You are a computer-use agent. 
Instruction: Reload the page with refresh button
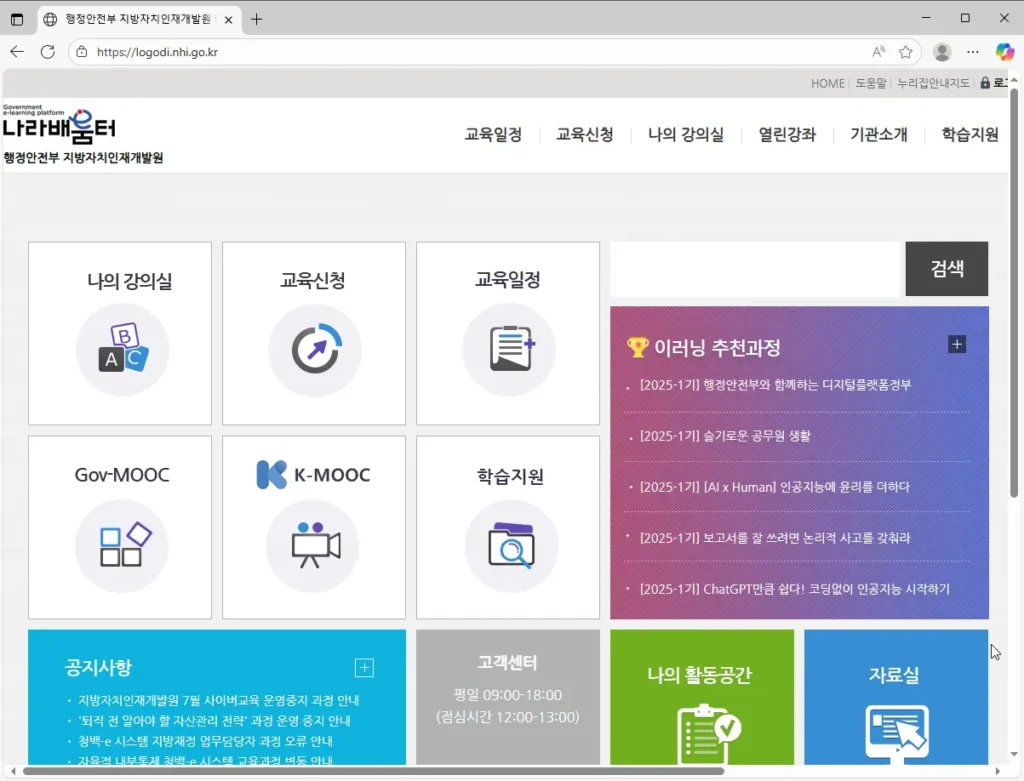(47, 52)
